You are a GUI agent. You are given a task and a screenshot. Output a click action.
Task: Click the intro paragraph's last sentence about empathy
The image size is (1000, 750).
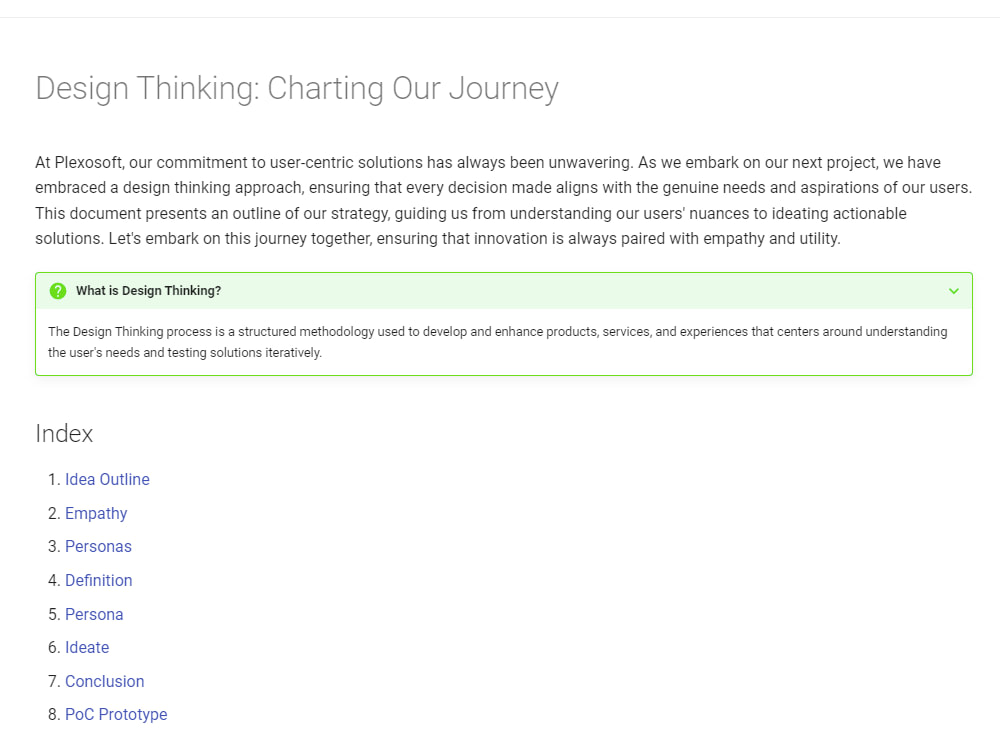click(300, 238)
